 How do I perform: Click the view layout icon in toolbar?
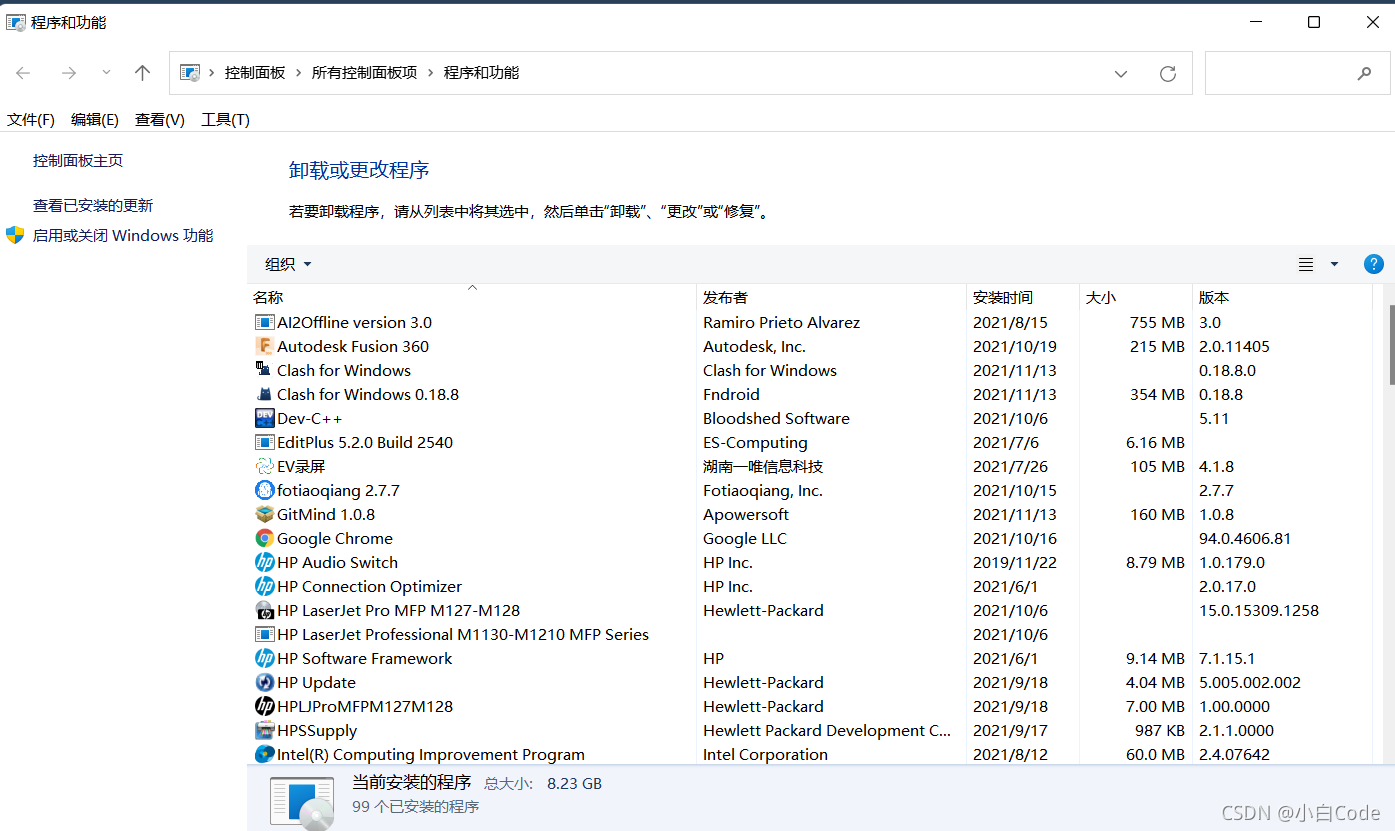1305,264
